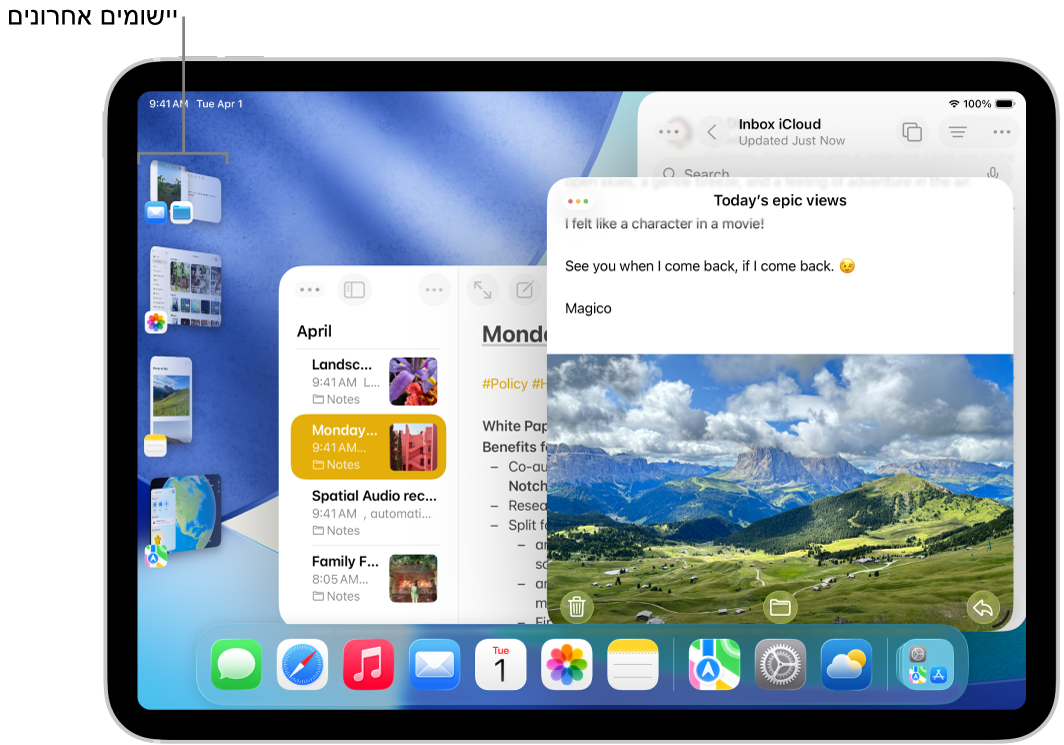Viewport: 1064px width, 745px height.
Task: Select the Spatial Audio rec note
Action: coord(370,512)
